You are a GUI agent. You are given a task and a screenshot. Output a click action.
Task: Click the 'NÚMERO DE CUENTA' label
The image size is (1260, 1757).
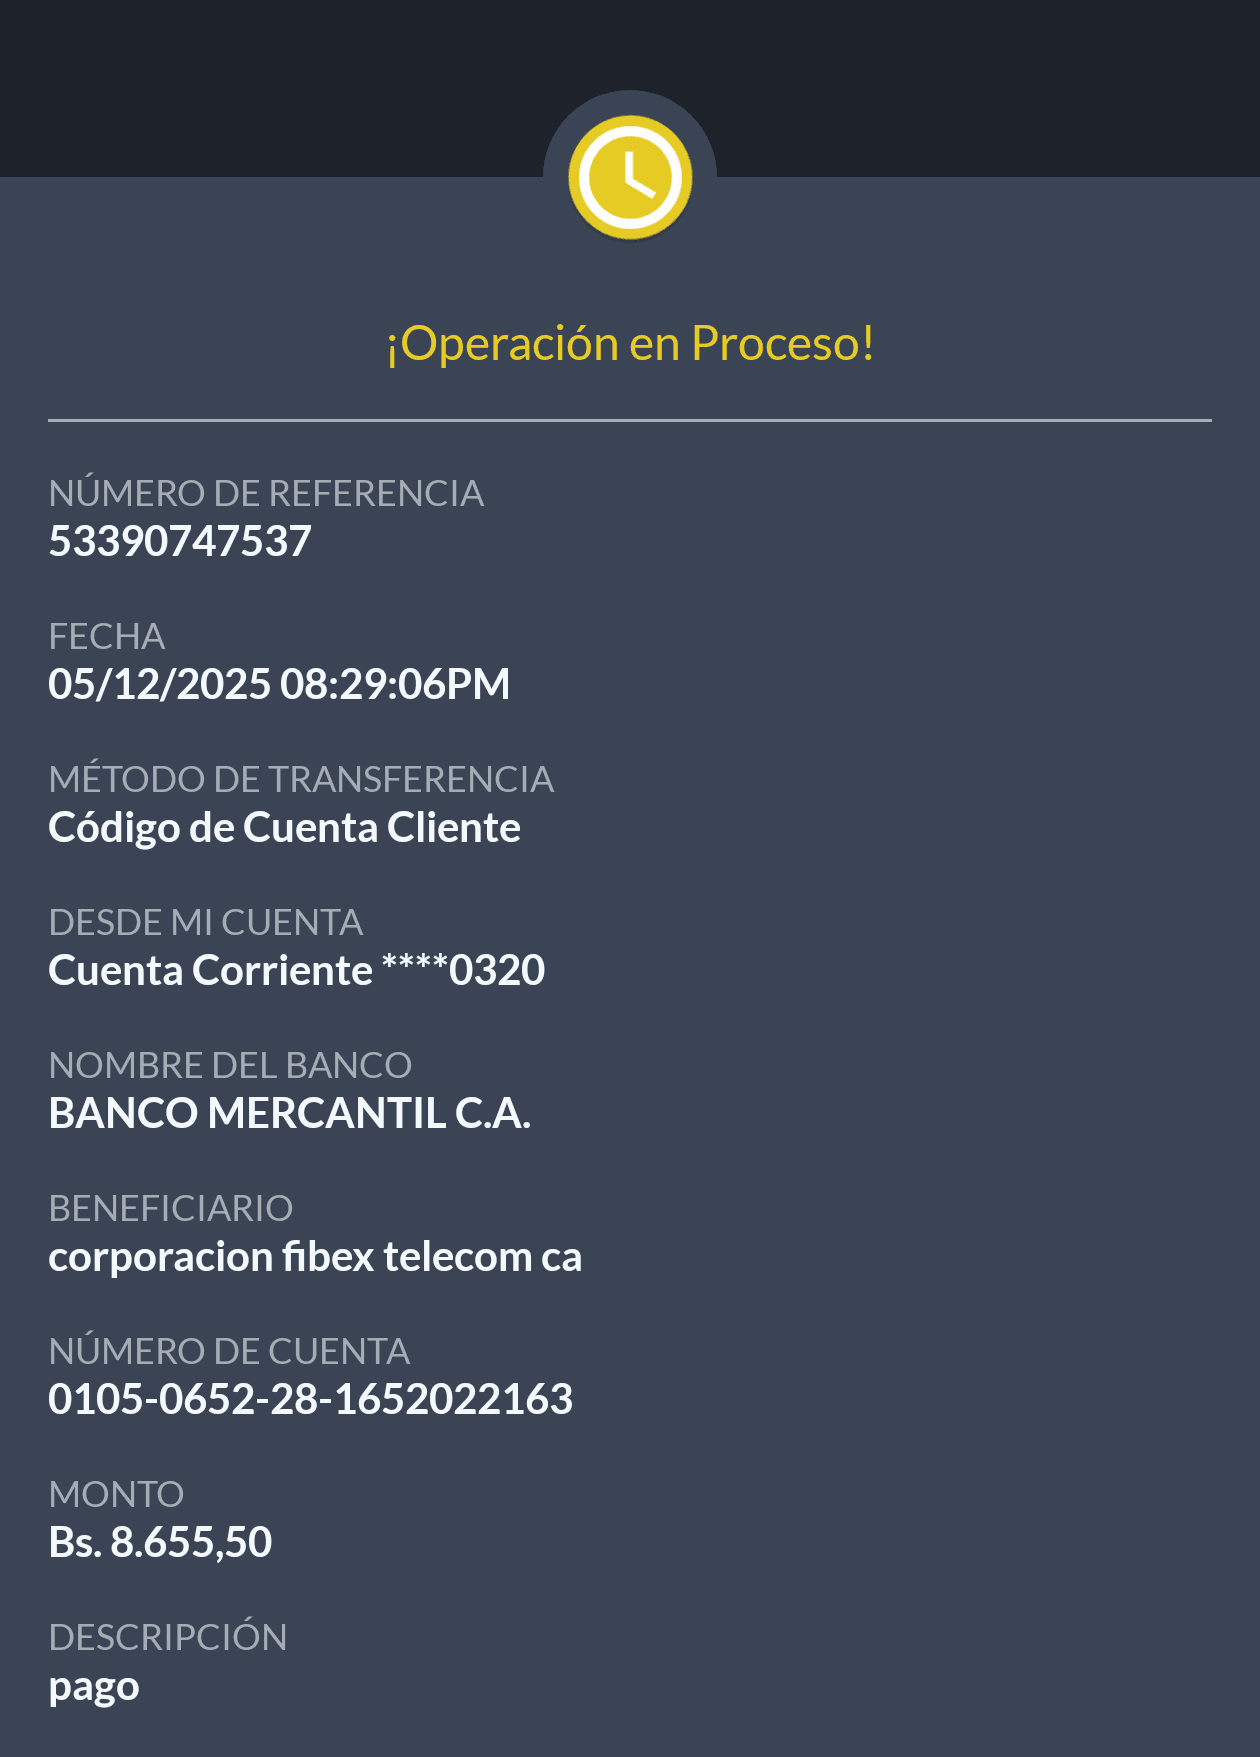[x=229, y=1351]
